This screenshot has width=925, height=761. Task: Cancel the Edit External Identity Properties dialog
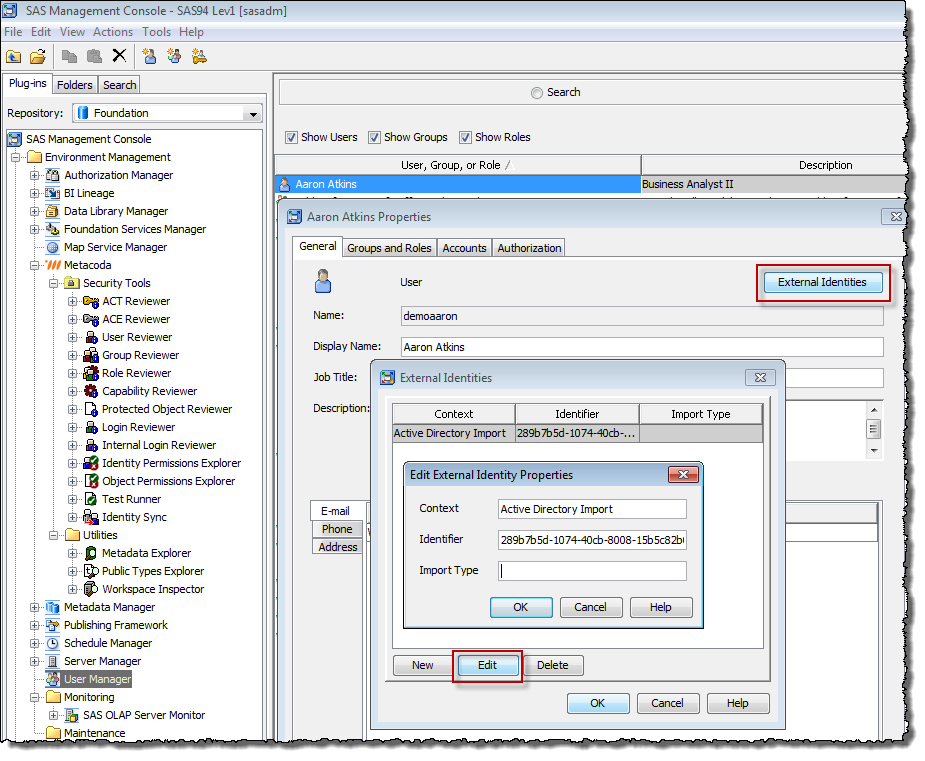pos(591,607)
